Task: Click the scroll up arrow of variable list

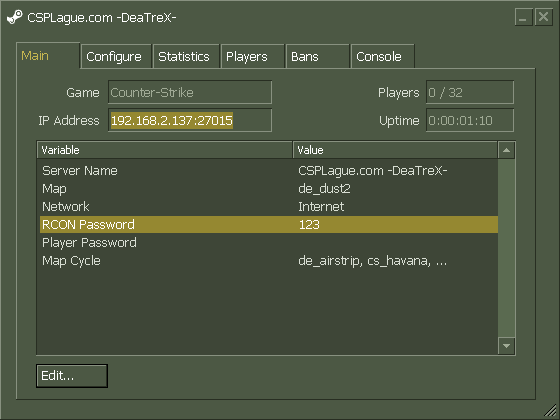Action: [x=506, y=150]
